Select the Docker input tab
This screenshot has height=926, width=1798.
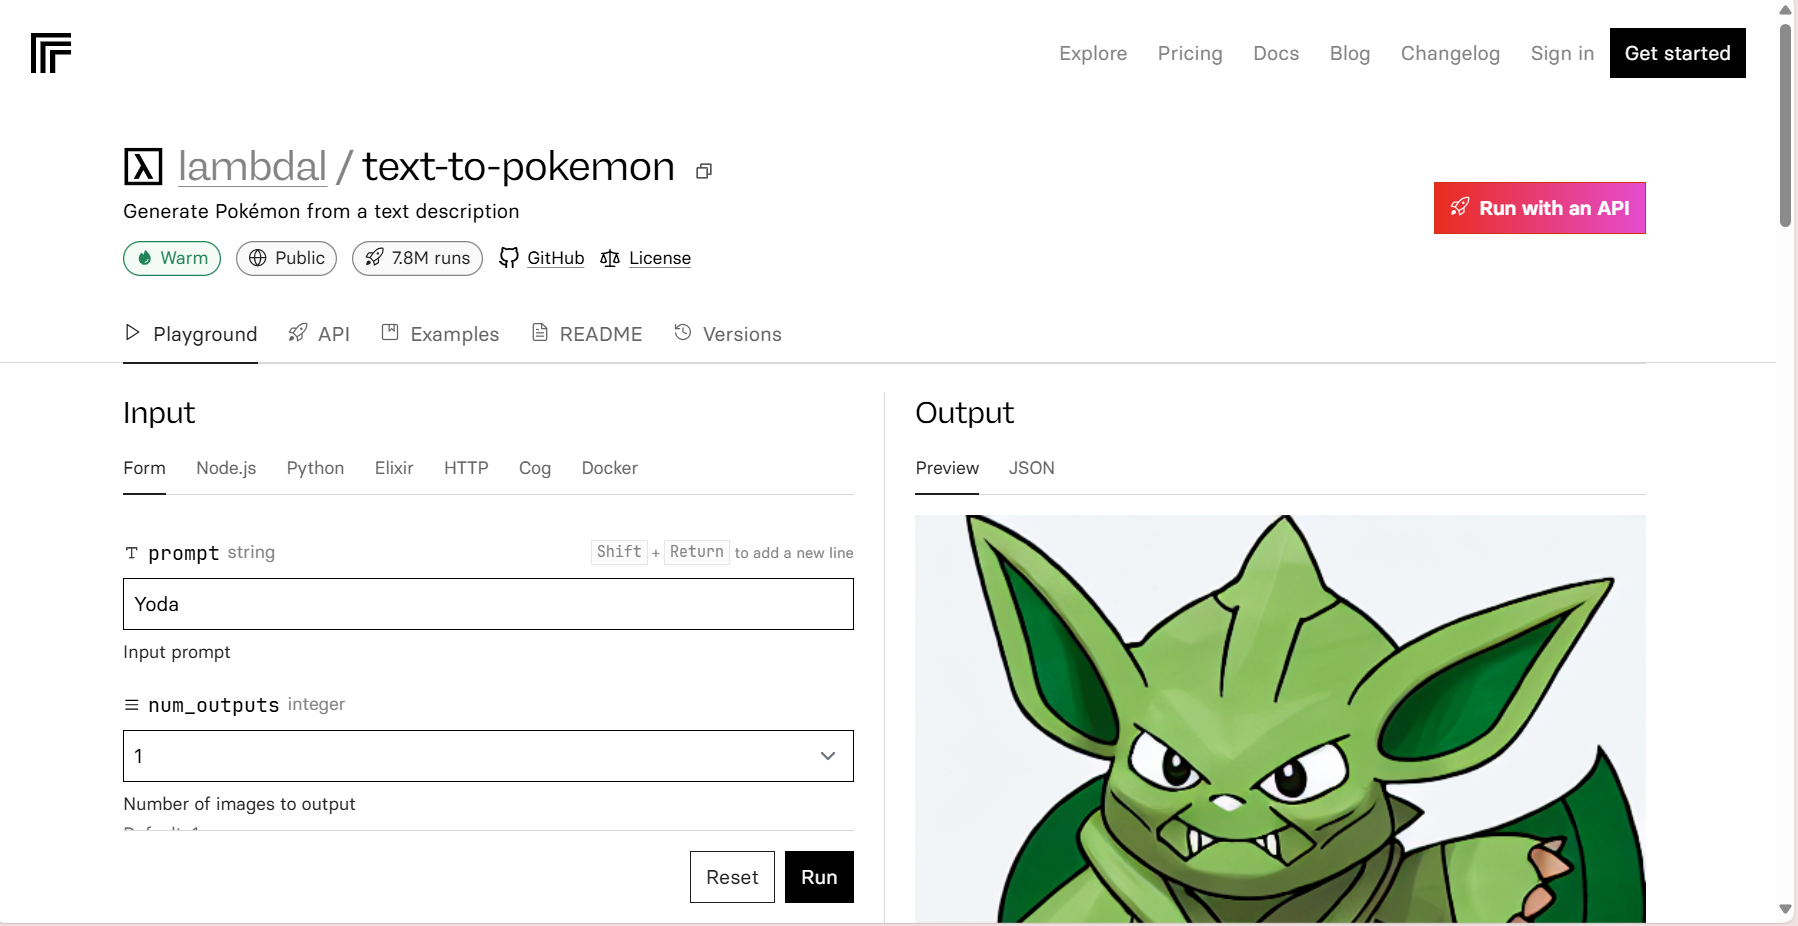(x=610, y=468)
